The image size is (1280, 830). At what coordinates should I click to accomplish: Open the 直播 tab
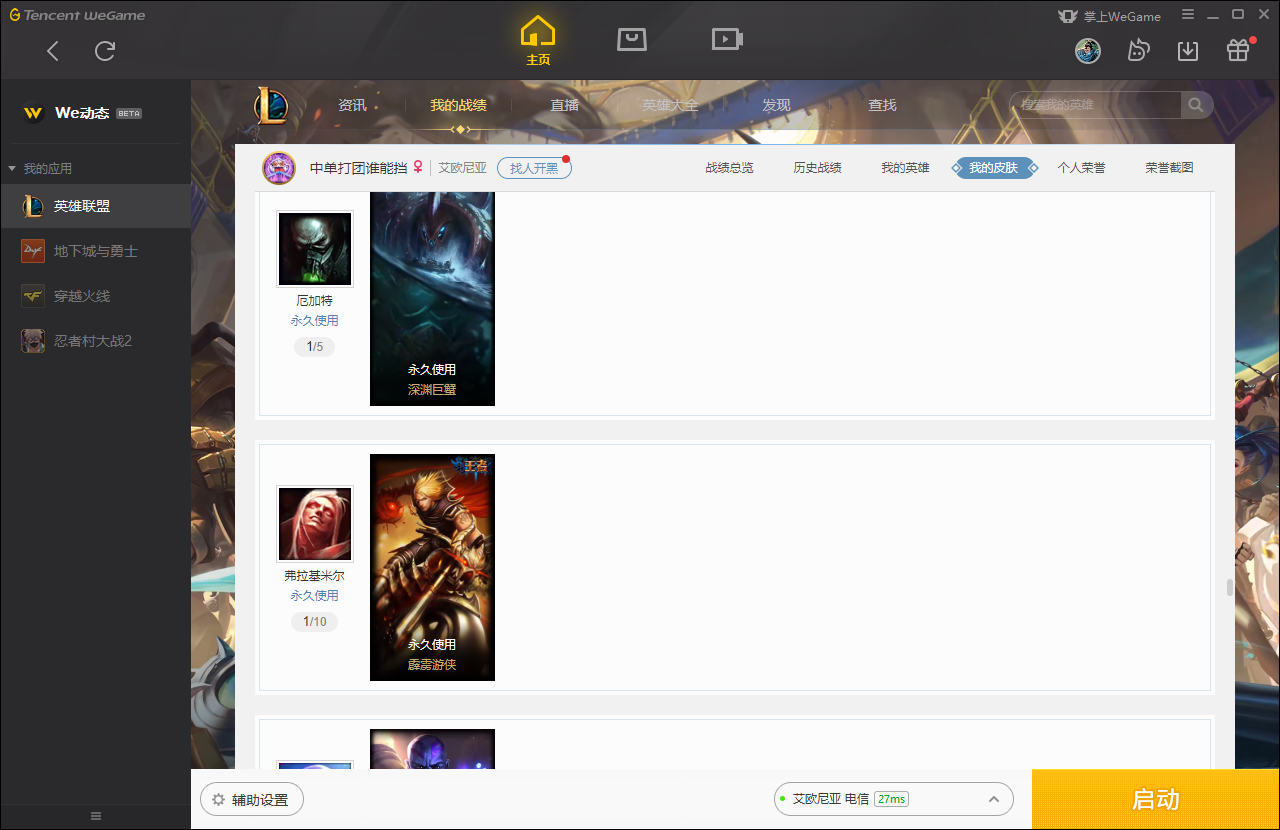tap(565, 105)
